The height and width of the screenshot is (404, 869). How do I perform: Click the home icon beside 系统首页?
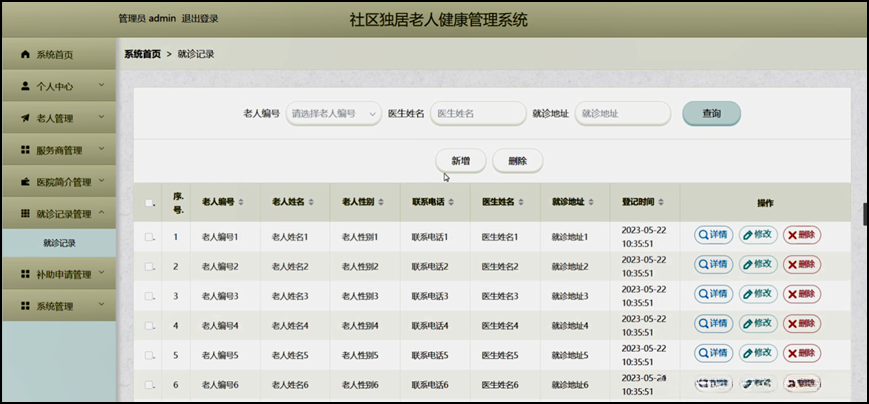click(x=24, y=54)
